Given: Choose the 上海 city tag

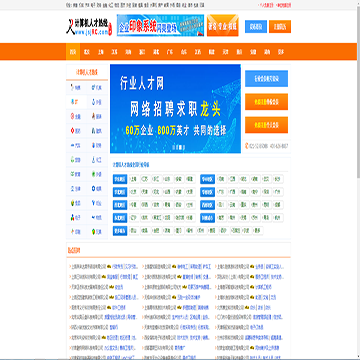Looking at the screenshot, I should [x=134, y=179].
